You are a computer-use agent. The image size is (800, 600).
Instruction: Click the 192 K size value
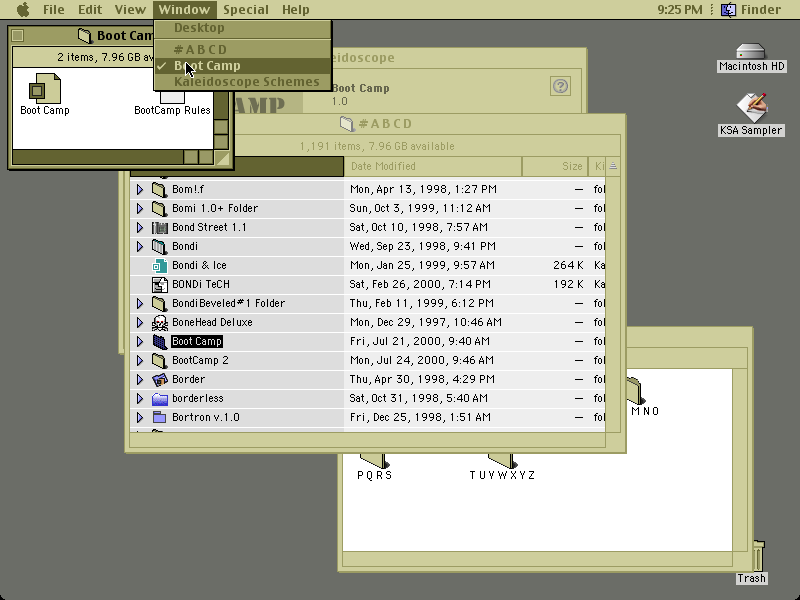coord(568,285)
